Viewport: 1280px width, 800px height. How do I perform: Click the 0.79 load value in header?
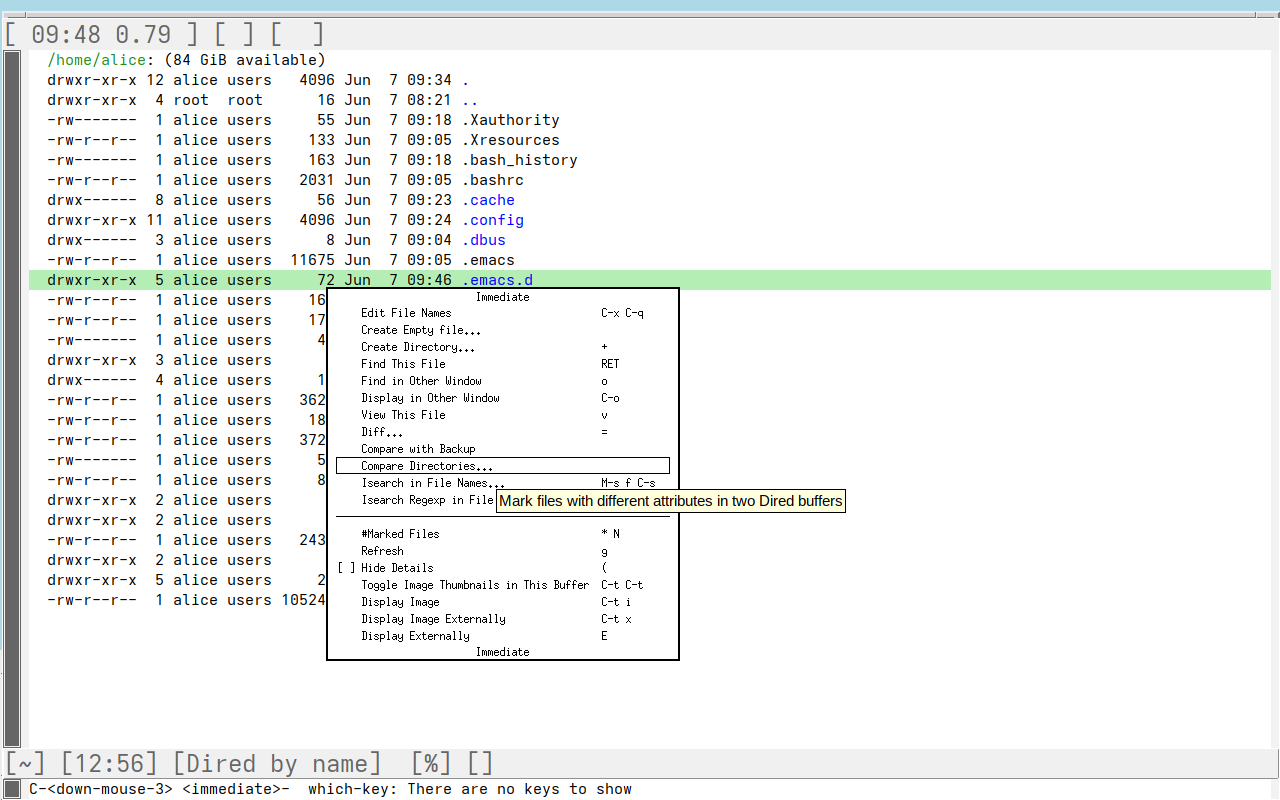143,34
